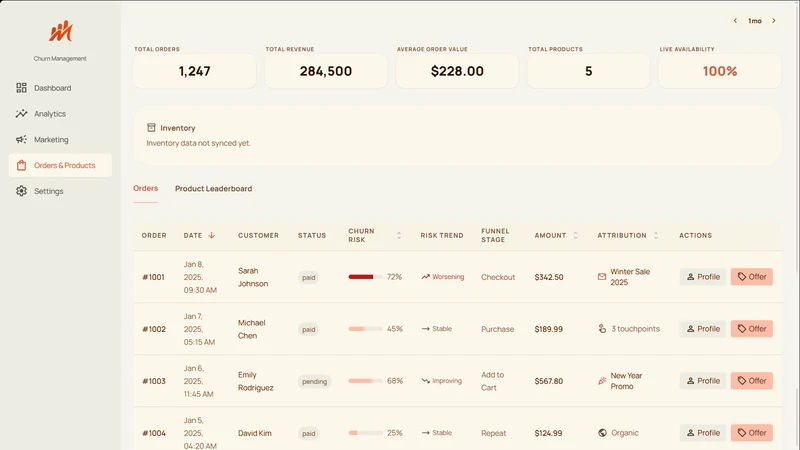Click the Analytics chart icon
This screenshot has height=450, width=800.
coord(21,114)
